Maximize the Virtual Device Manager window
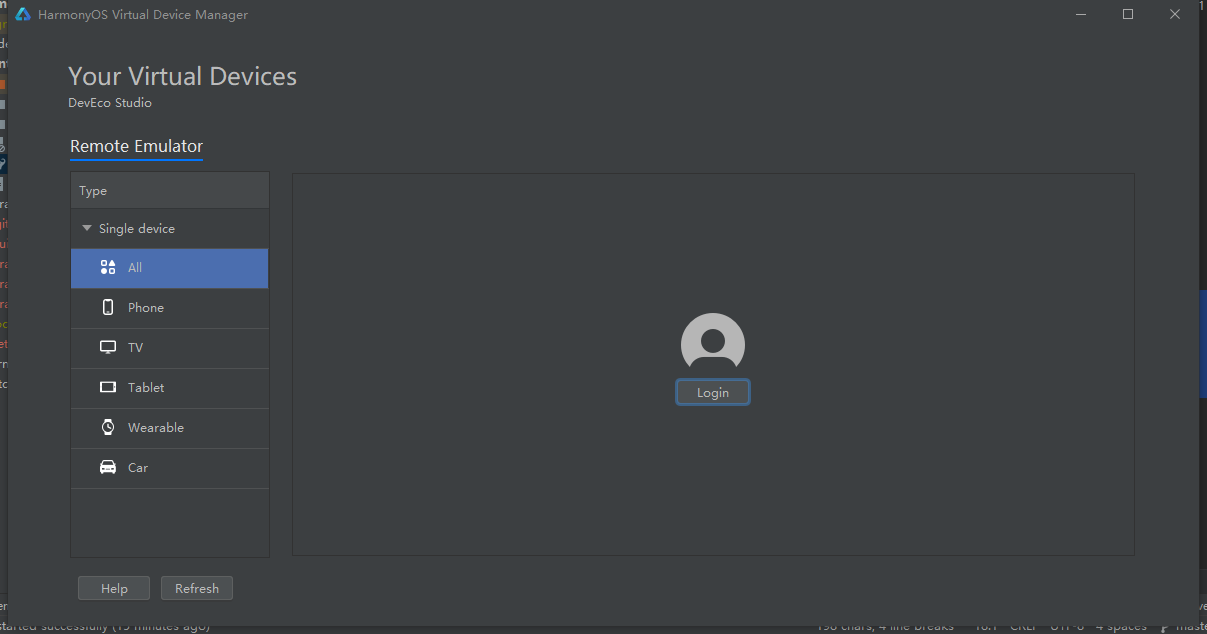 [1128, 14]
